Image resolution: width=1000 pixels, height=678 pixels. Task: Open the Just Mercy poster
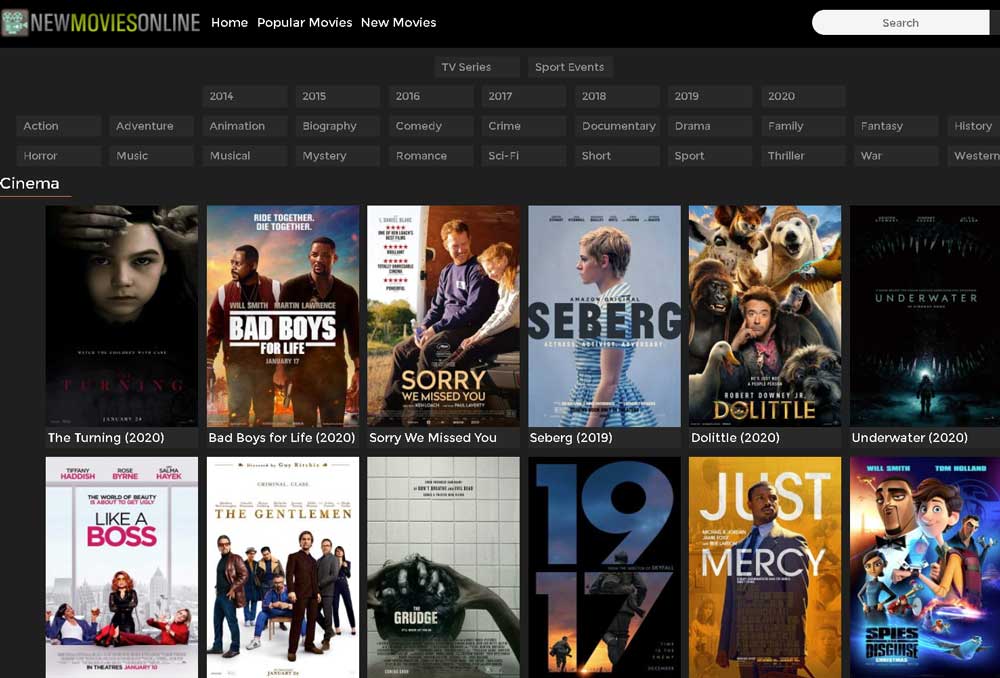pos(765,567)
